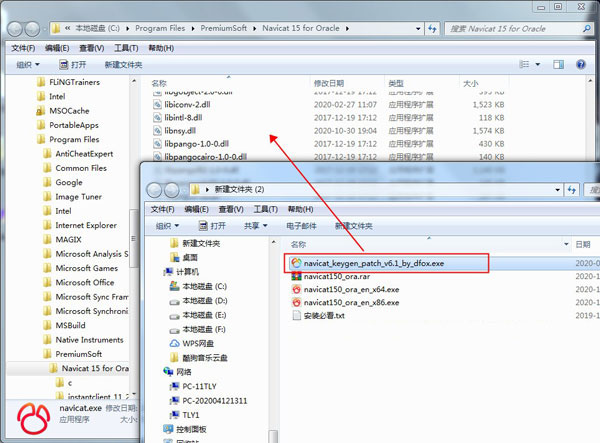
Task: Expand arrow after Navicat 15 for Oracle breadcrumb
Action: (347, 29)
